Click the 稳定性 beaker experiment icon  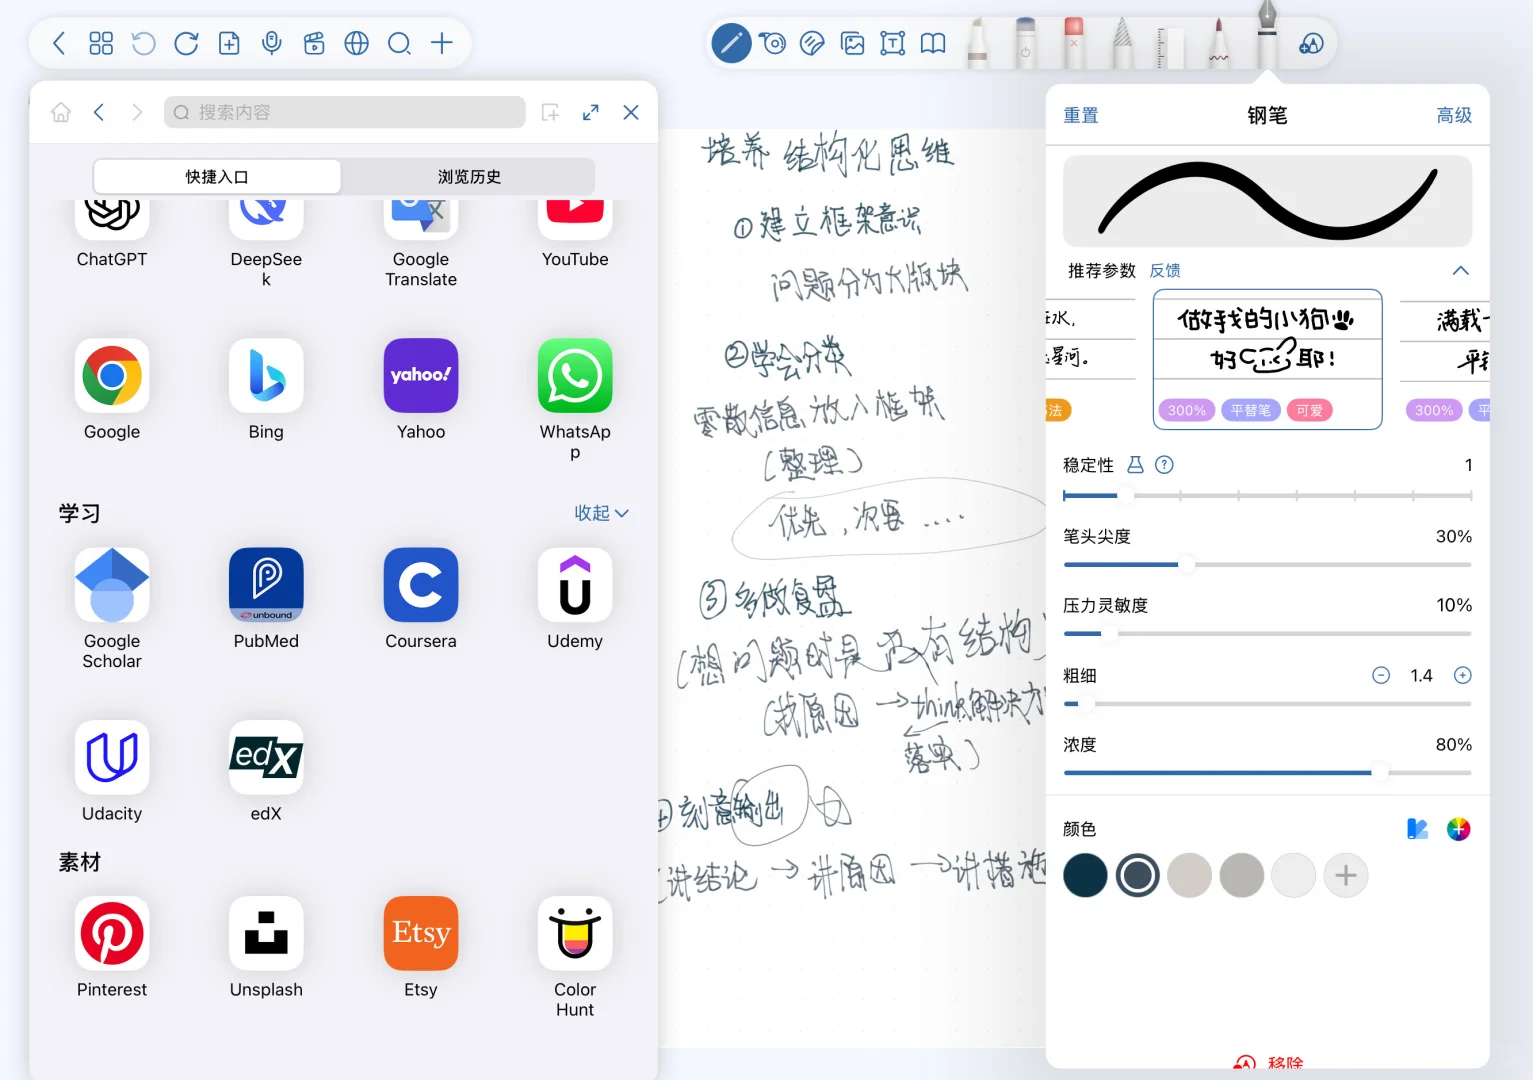pos(1135,465)
